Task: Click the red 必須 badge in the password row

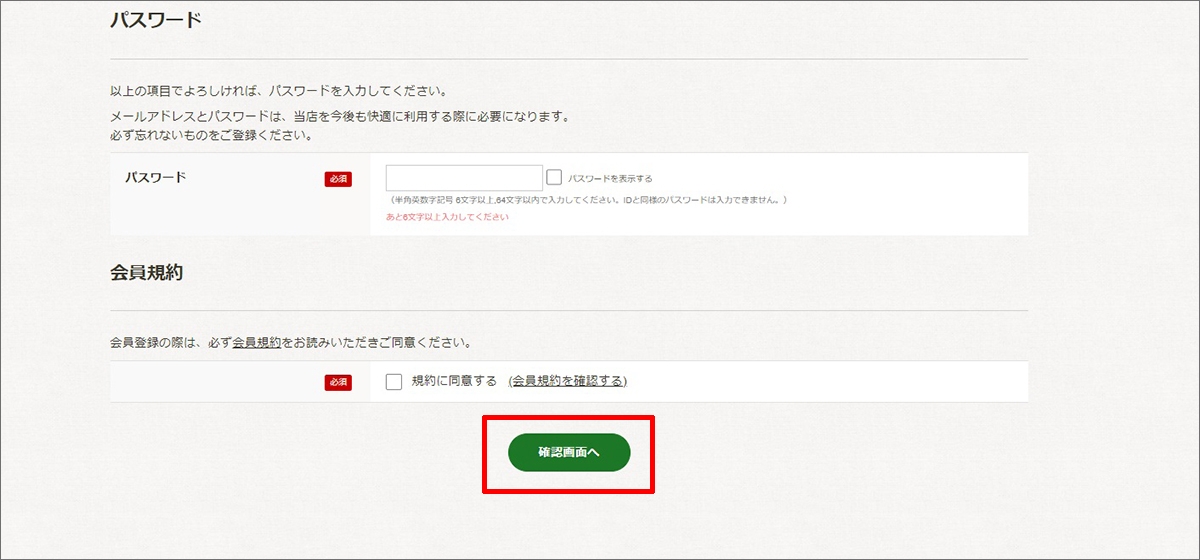Action: coord(338,179)
